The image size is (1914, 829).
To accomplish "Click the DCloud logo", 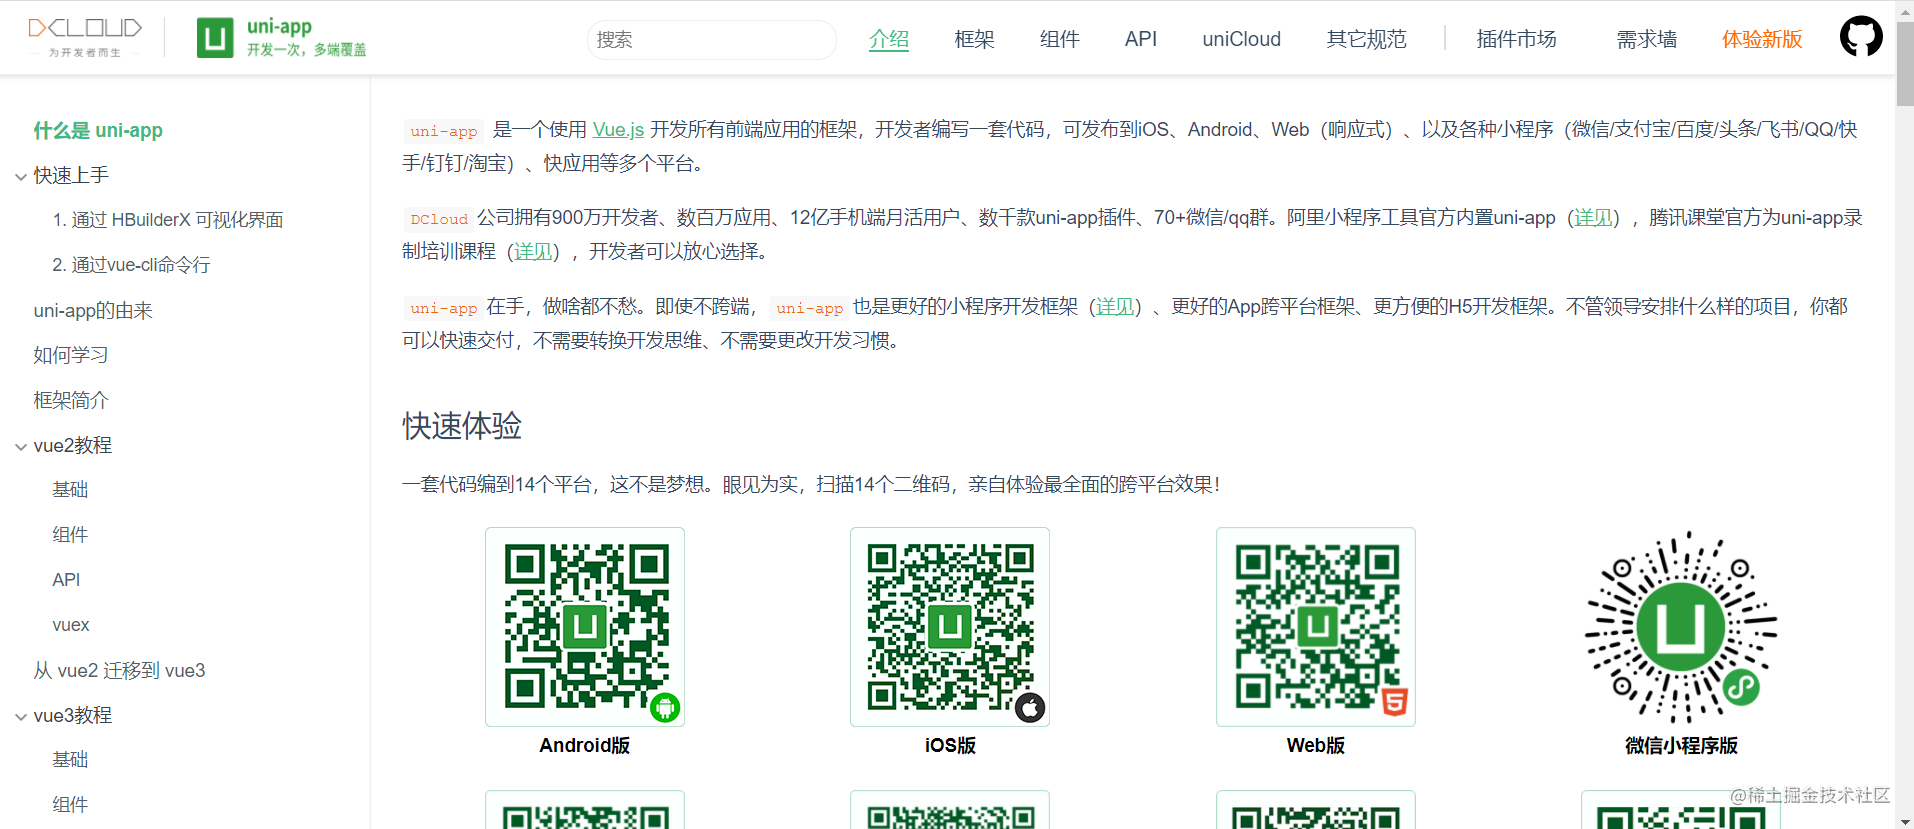I will (x=85, y=37).
